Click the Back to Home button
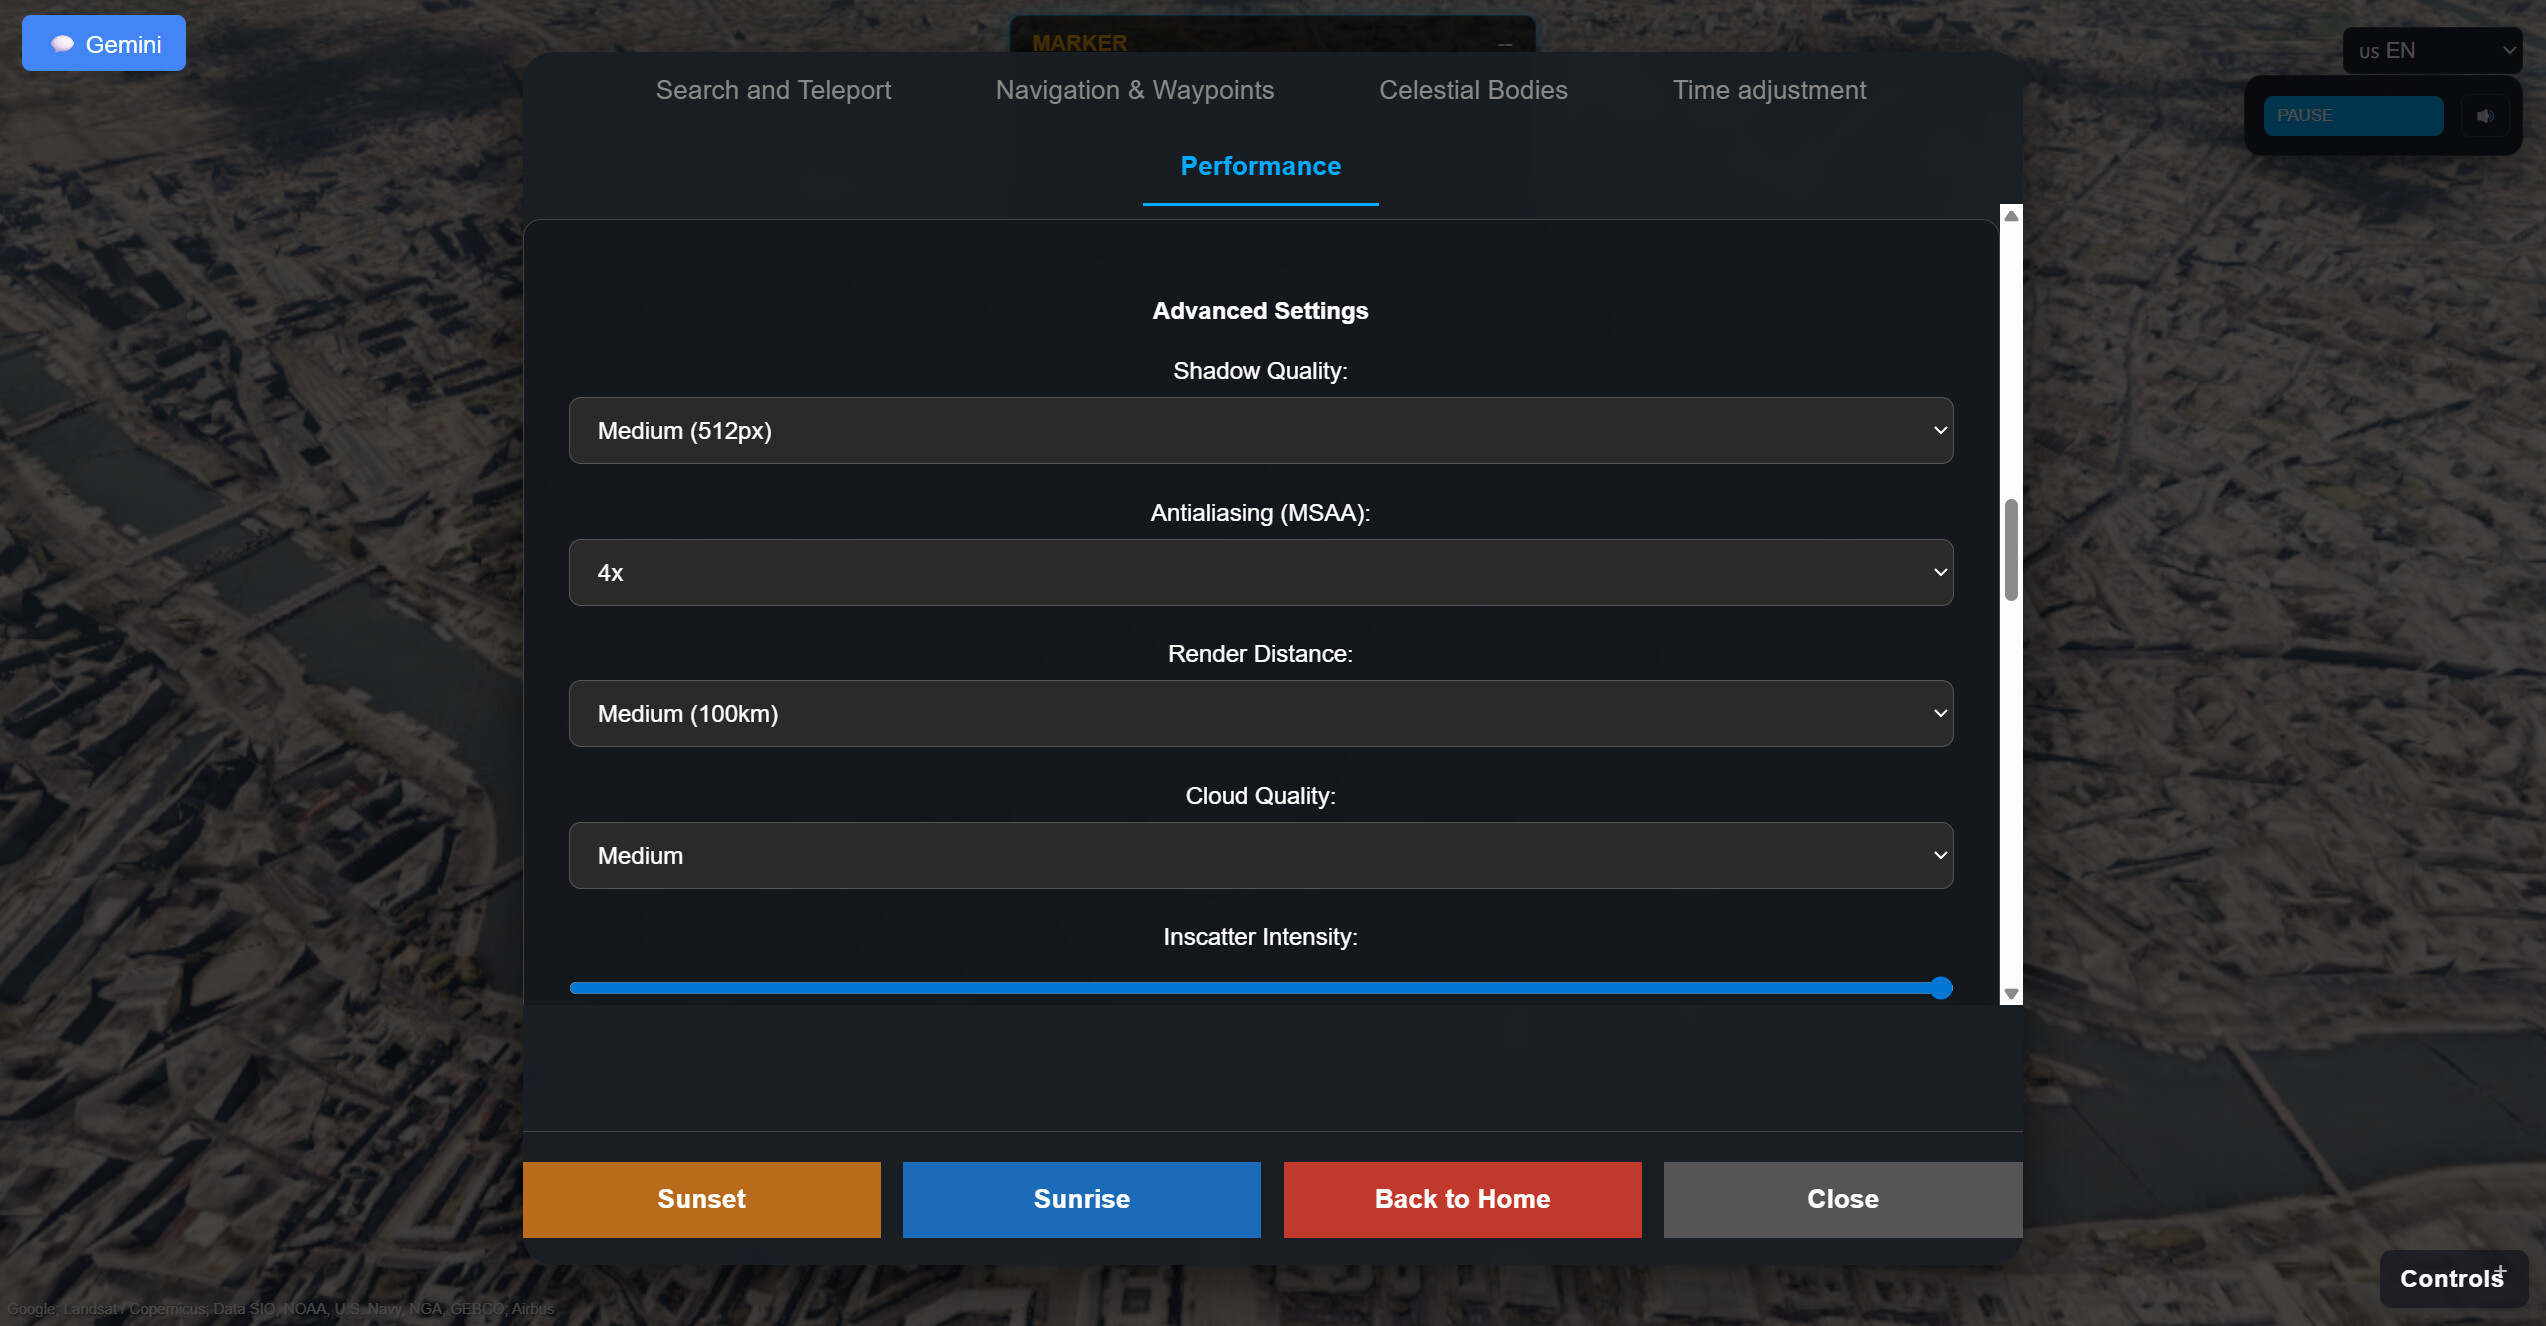 1461,1199
